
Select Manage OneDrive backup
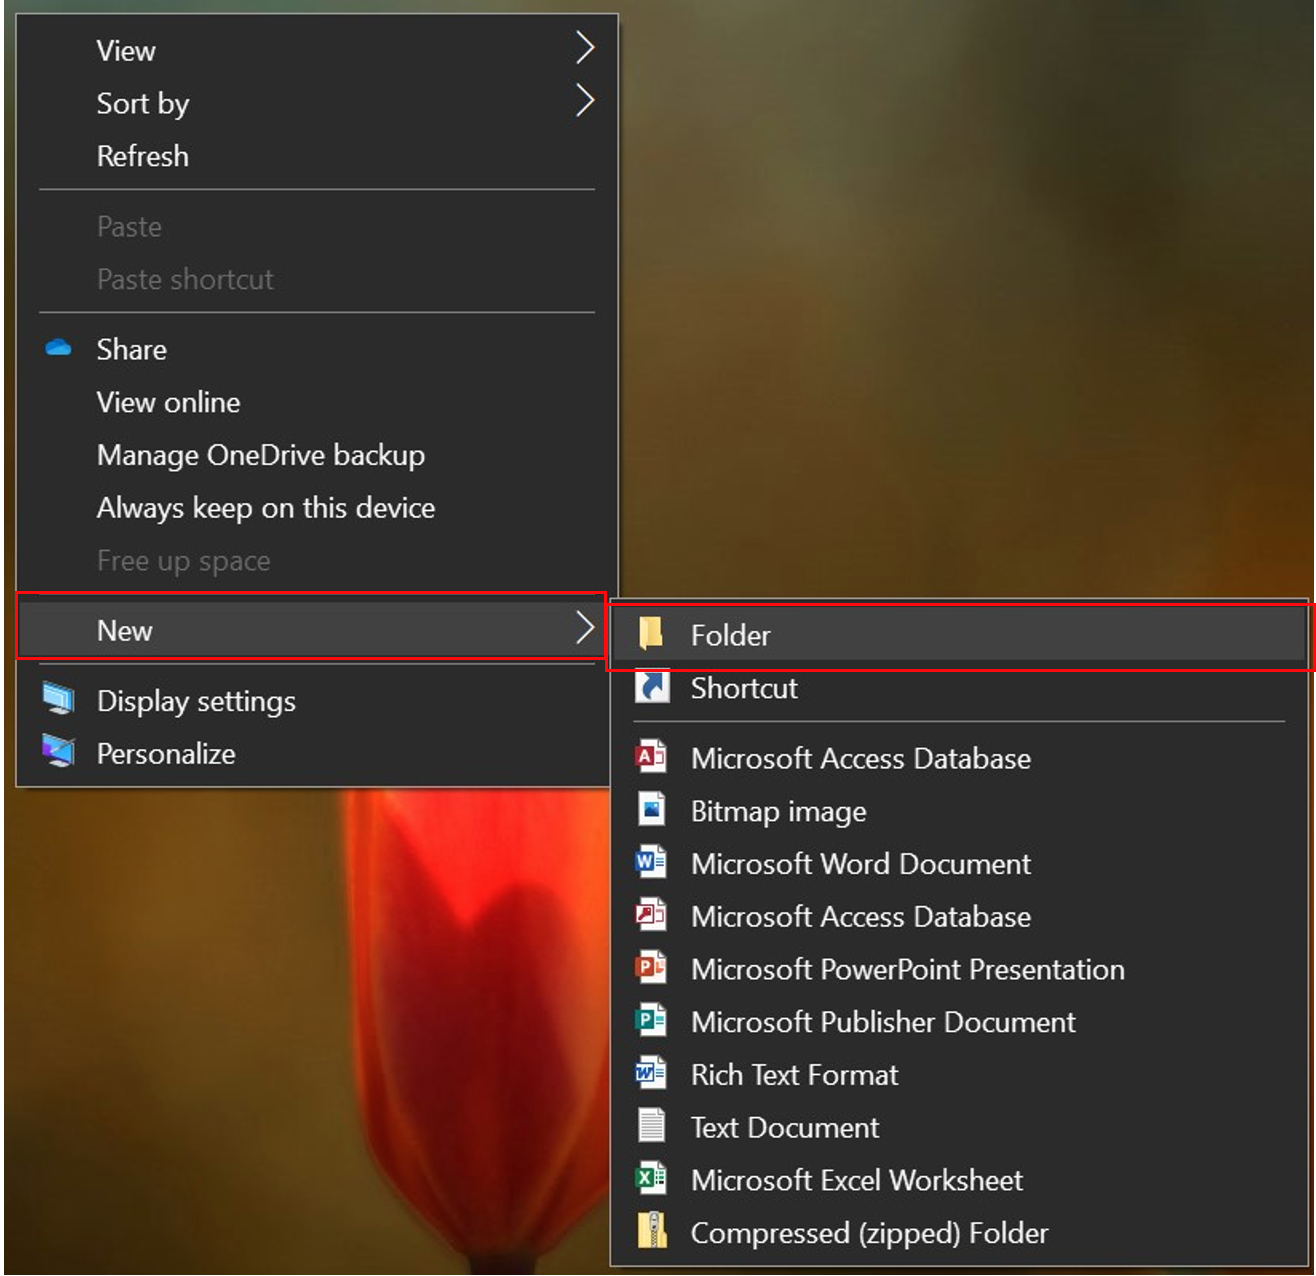[x=317, y=455]
